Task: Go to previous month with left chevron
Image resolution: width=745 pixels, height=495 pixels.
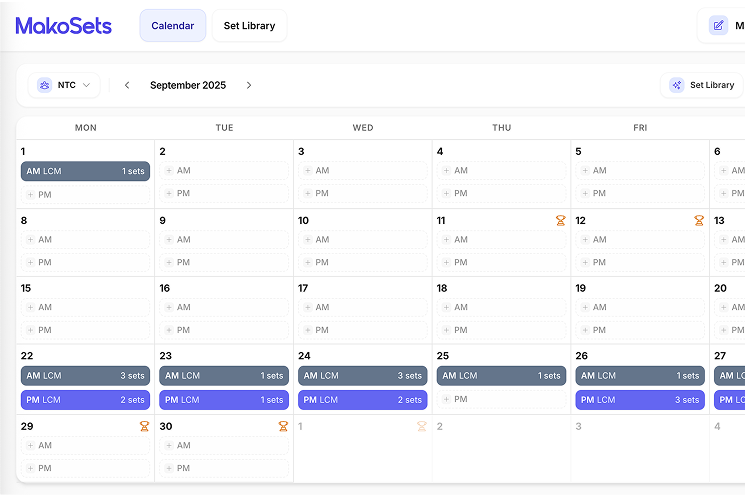Action: click(x=127, y=86)
